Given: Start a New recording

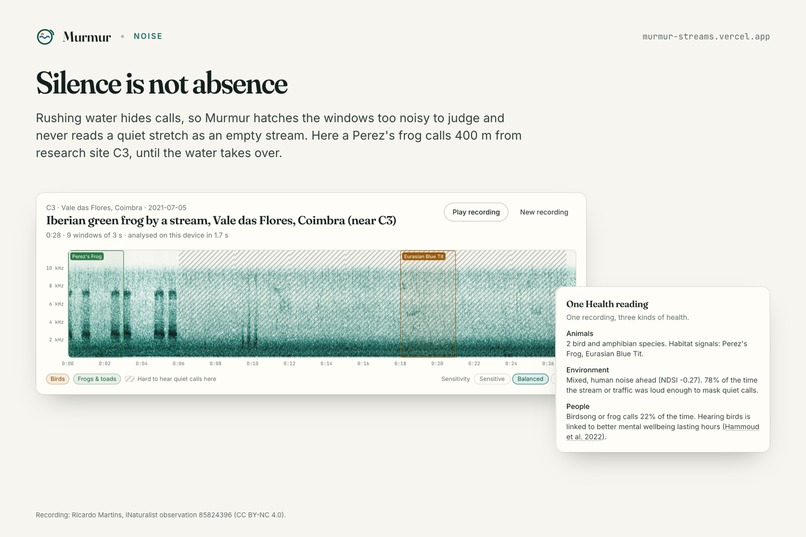Looking at the screenshot, I should coord(544,212).
